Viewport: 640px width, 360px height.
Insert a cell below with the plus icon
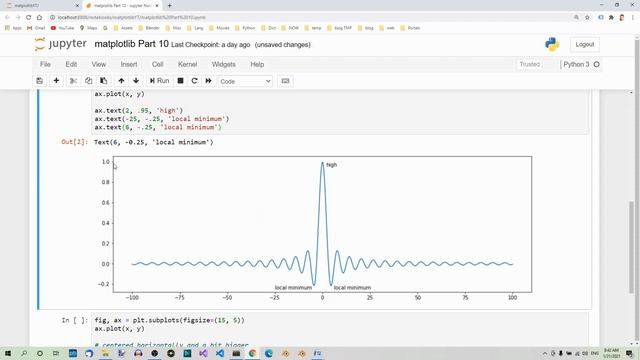[56, 81]
